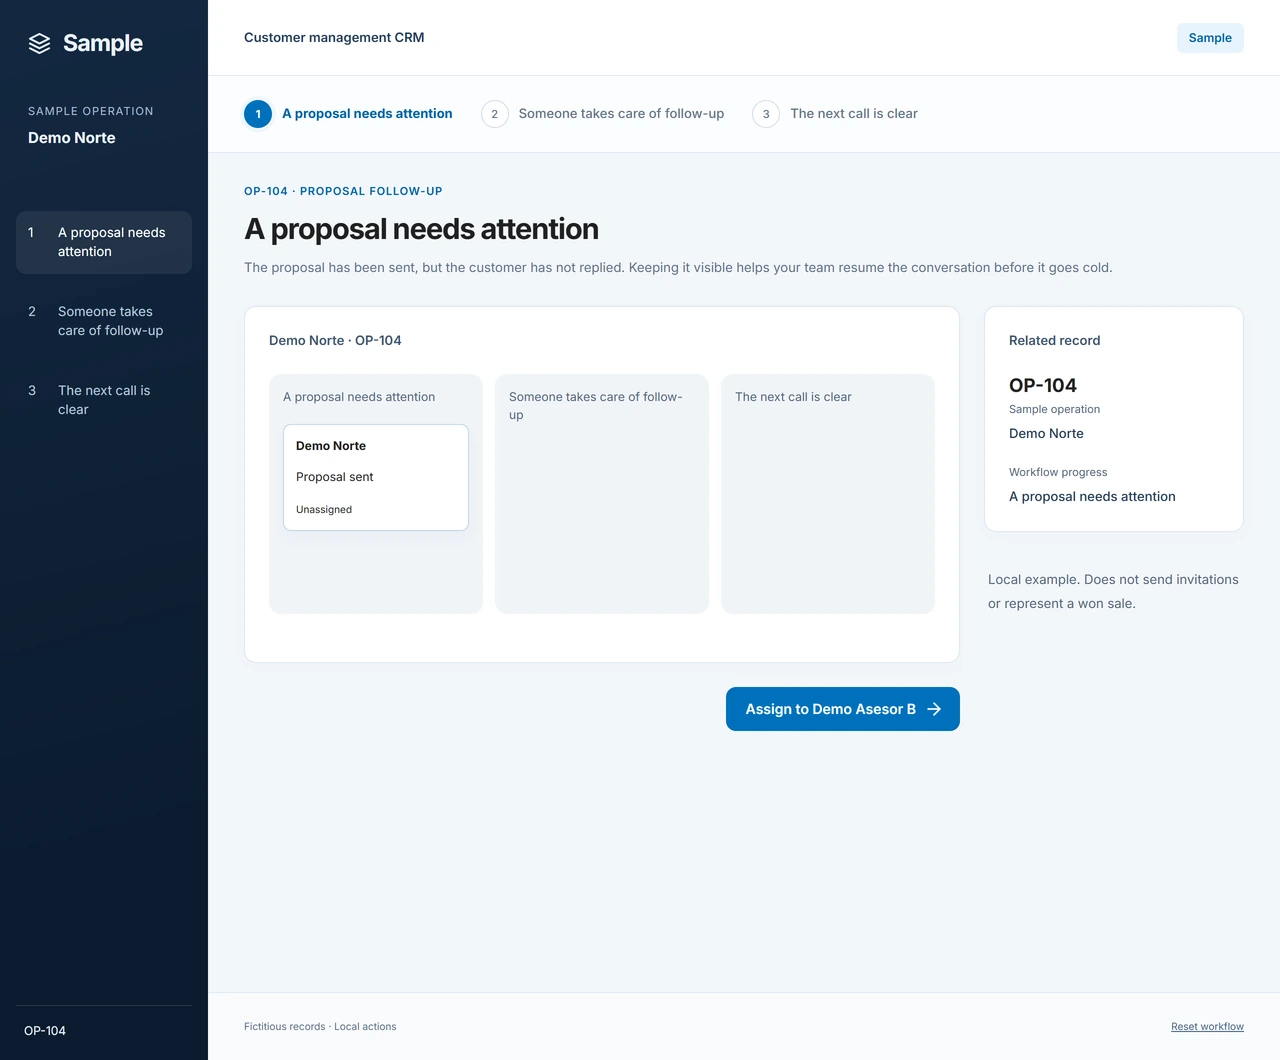Screen dimensions: 1280x1060
Task: Click board title Demo Norte · OP-104
Action: 335,341
